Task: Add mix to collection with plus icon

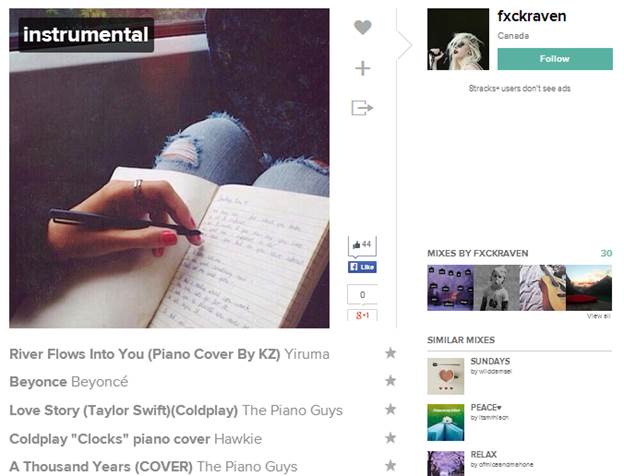Action: click(x=363, y=68)
